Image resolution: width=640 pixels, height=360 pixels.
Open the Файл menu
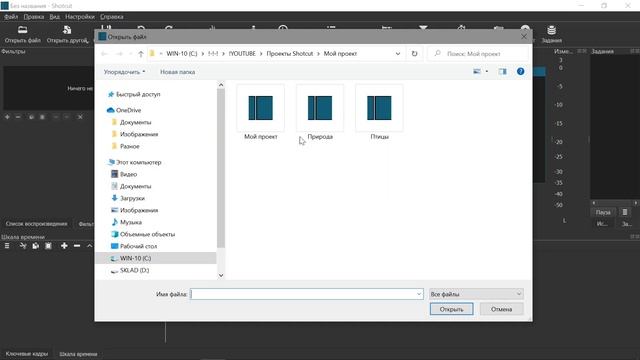11,17
